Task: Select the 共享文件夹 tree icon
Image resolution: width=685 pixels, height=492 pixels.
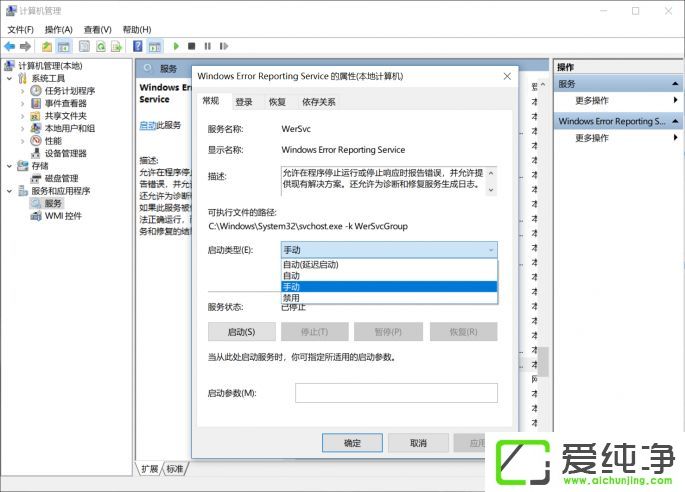Action: 36,116
